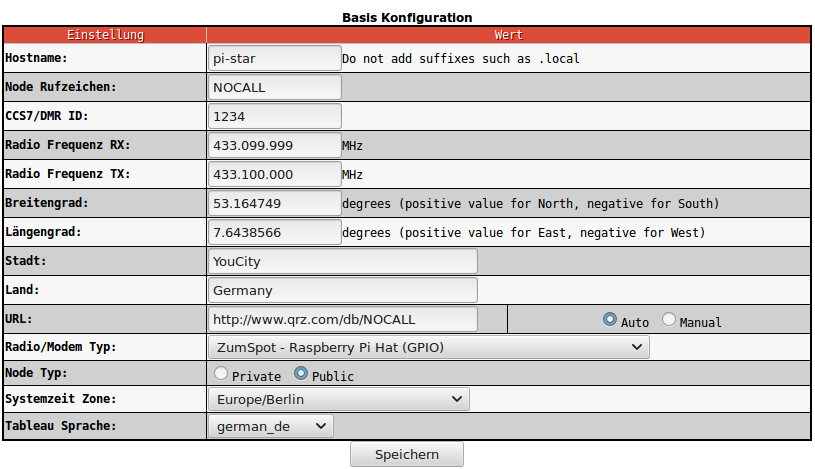Focus the CCS7/DMR ID field

274,116
